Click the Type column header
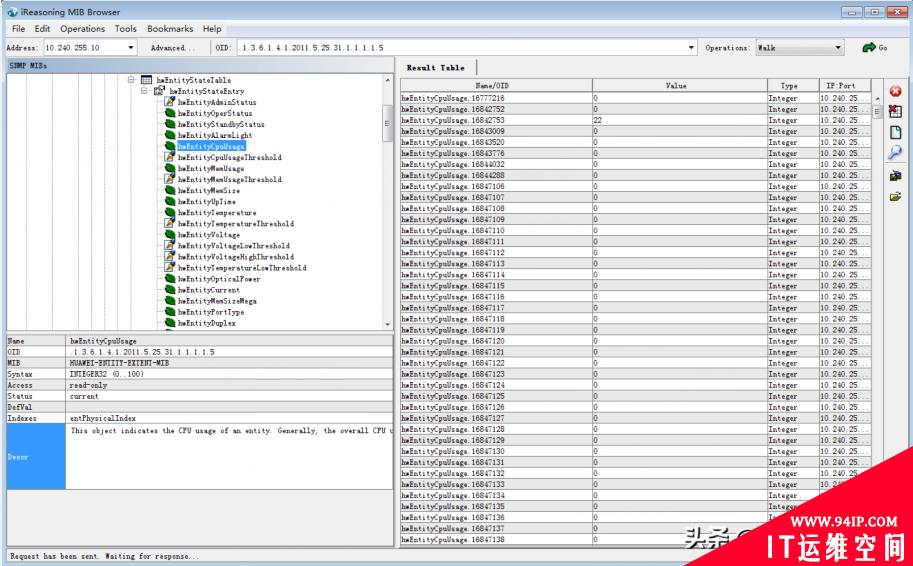The height and width of the screenshot is (566, 913). pos(793,86)
